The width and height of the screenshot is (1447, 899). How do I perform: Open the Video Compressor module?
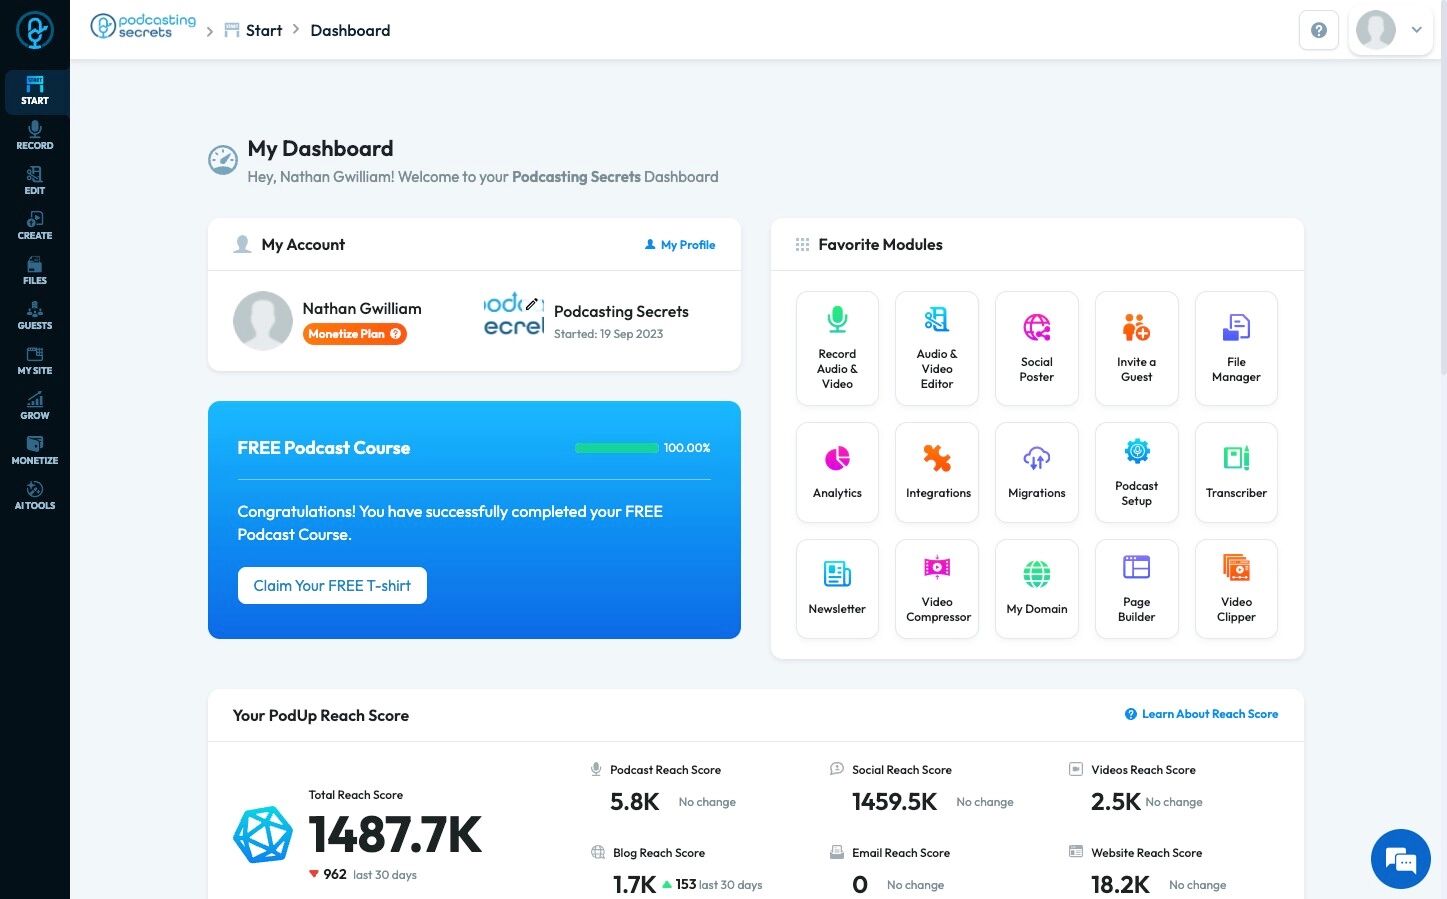937,589
